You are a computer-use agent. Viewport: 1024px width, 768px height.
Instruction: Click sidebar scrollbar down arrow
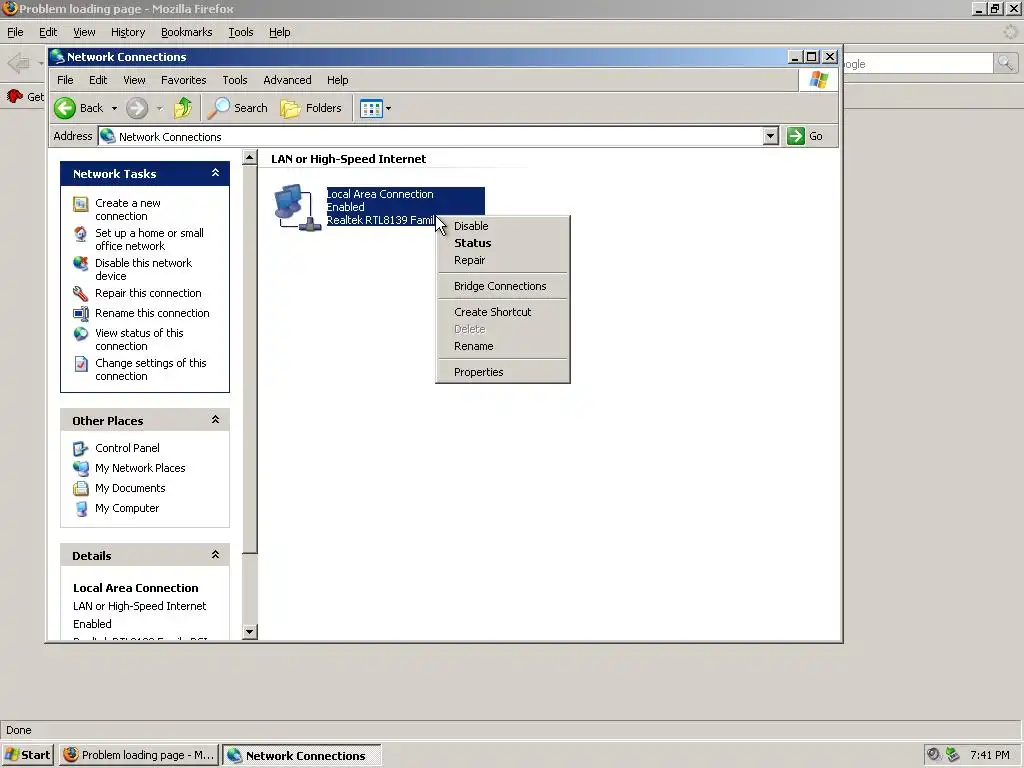click(x=249, y=632)
